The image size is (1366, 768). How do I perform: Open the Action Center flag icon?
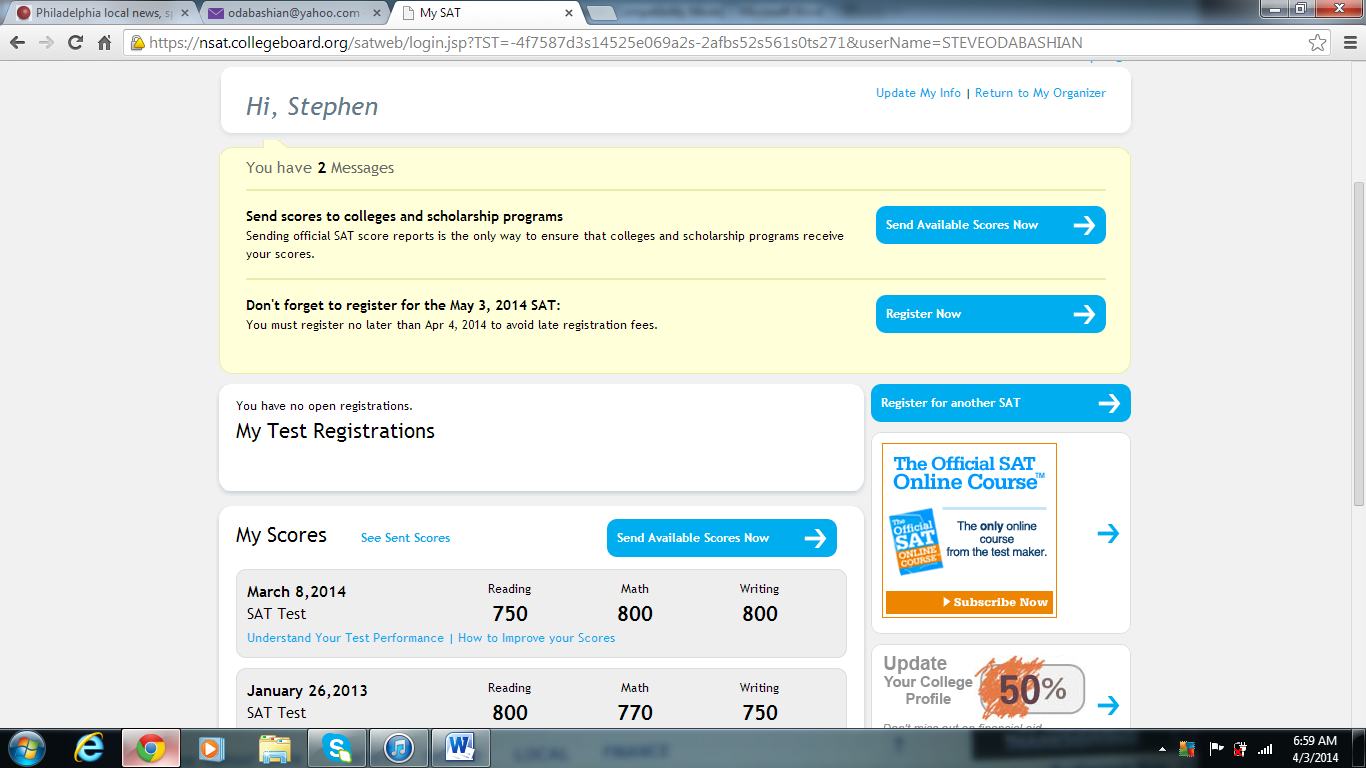click(x=1217, y=748)
